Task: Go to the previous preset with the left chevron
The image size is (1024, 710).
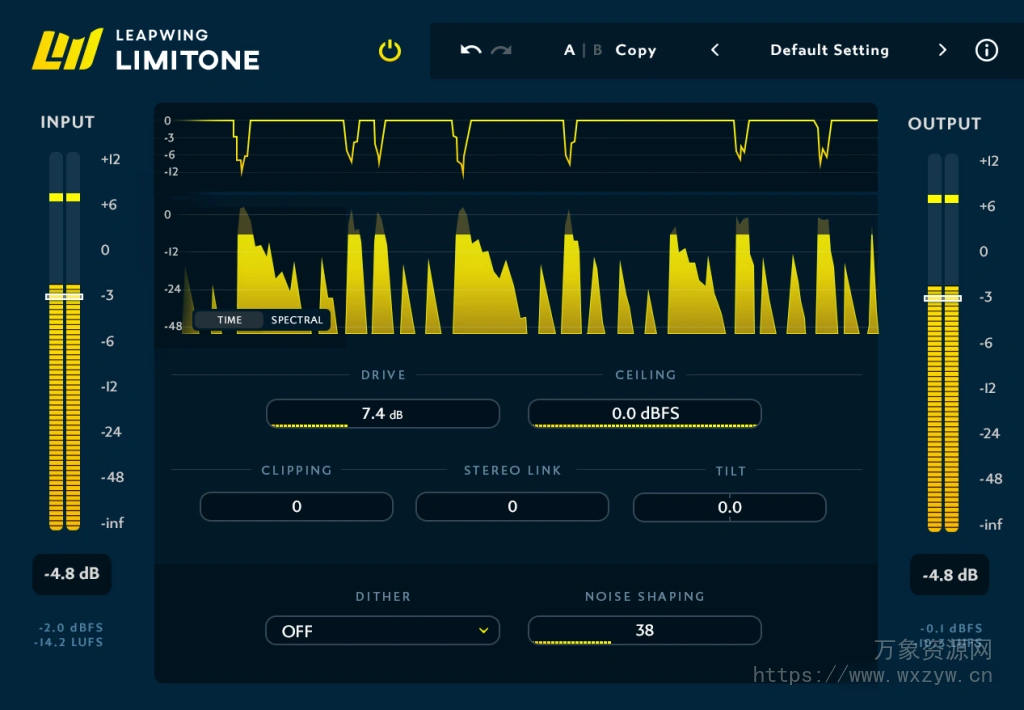Action: tap(714, 50)
